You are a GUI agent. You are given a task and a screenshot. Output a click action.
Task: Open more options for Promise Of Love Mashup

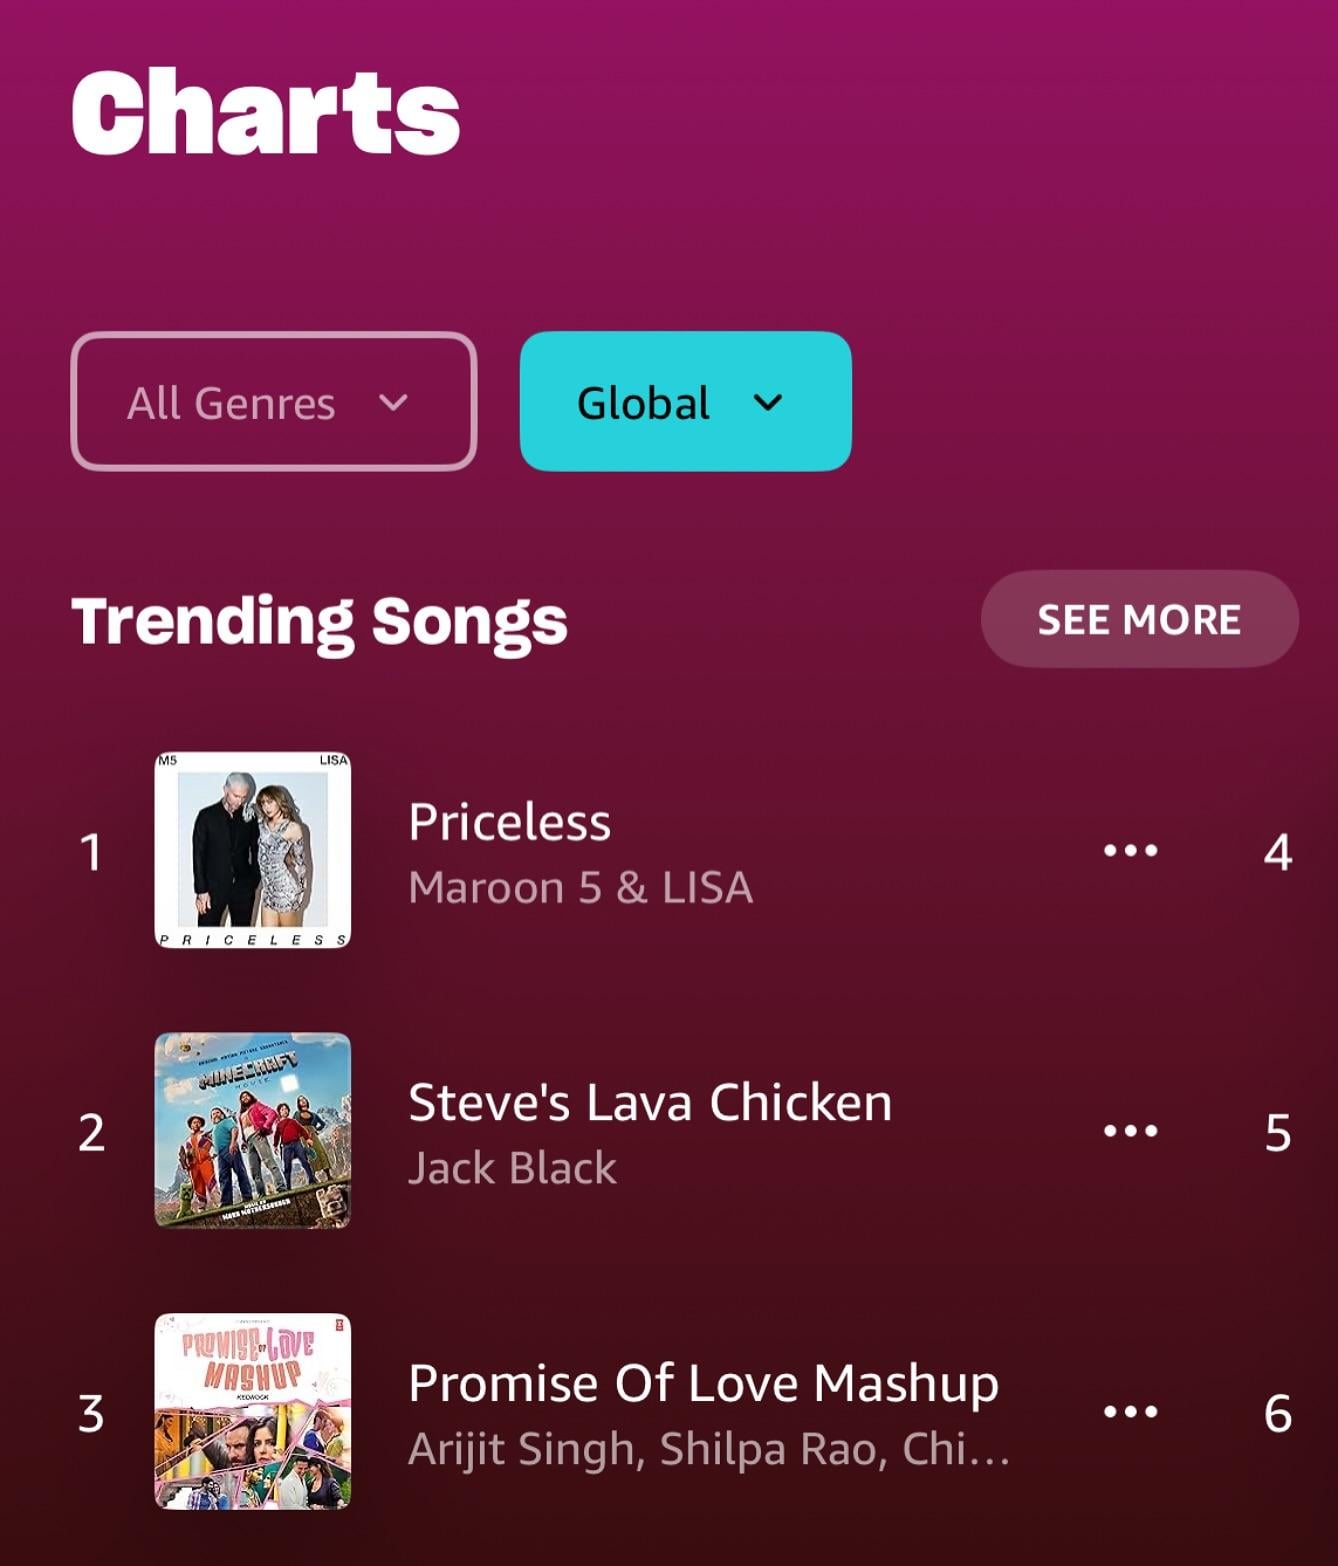click(x=1130, y=1412)
